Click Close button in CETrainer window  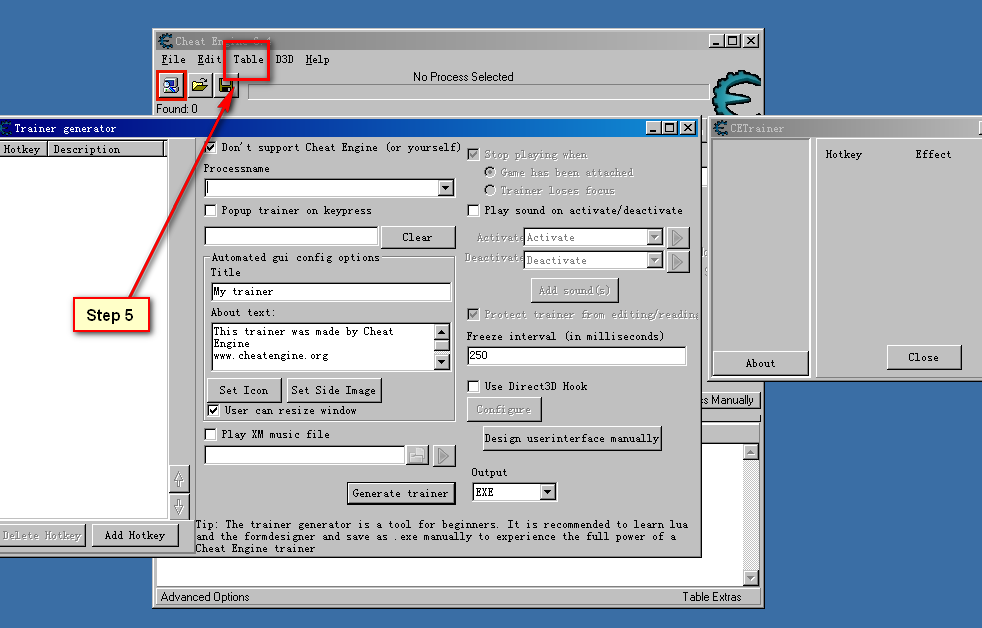coord(924,358)
